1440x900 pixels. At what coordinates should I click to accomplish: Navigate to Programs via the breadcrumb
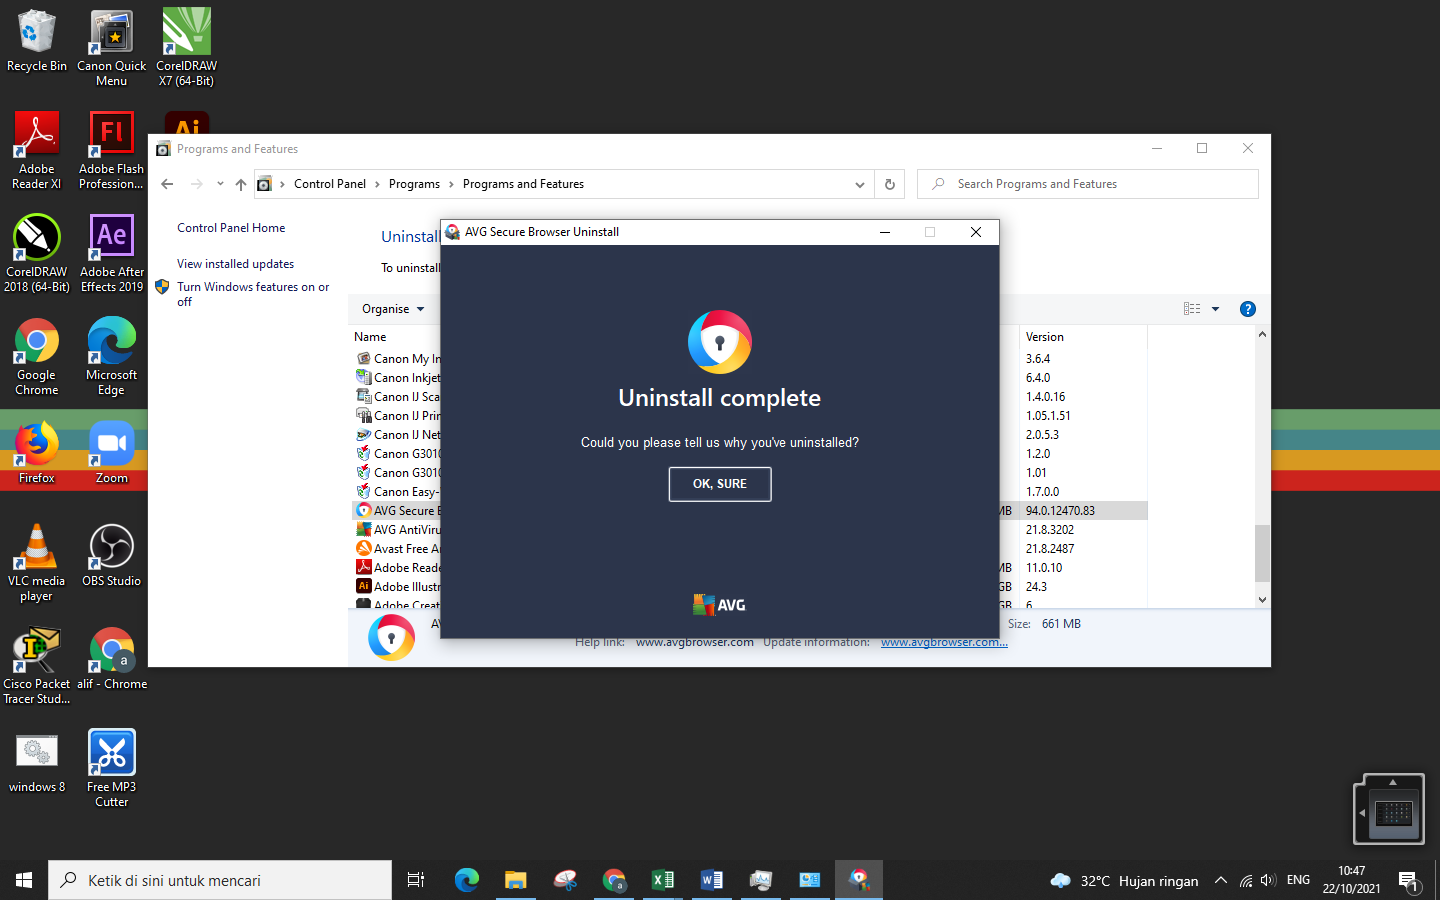coord(414,184)
